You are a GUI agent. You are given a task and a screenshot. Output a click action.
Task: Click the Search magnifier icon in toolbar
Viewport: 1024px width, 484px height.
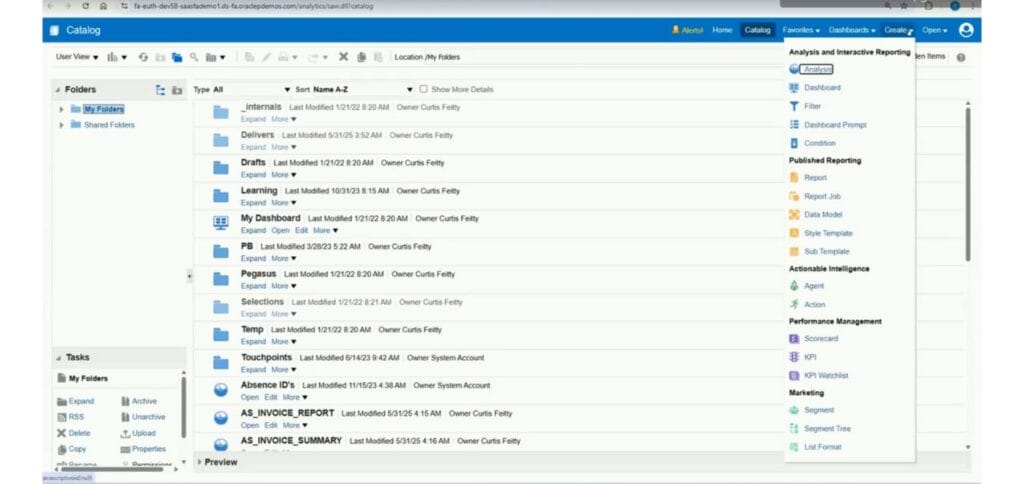click(x=194, y=57)
